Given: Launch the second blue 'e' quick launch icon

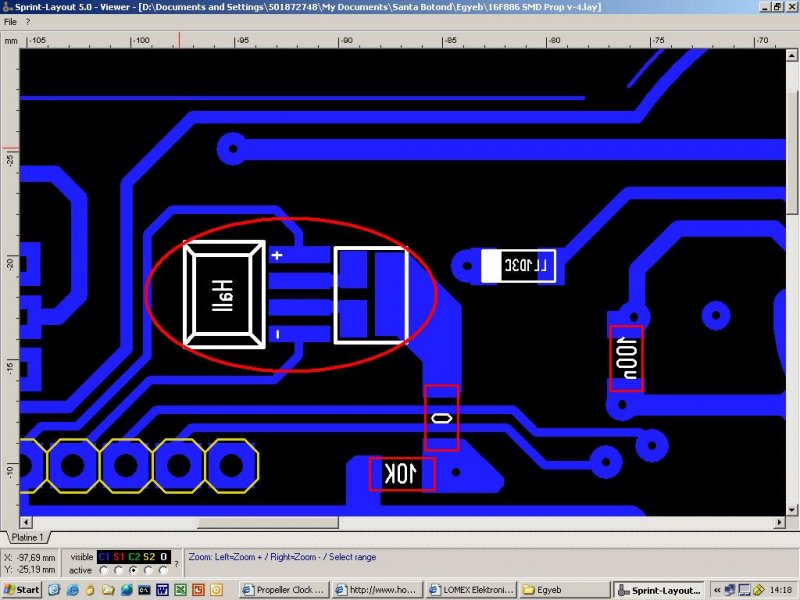Looking at the screenshot, I should point(72,590).
